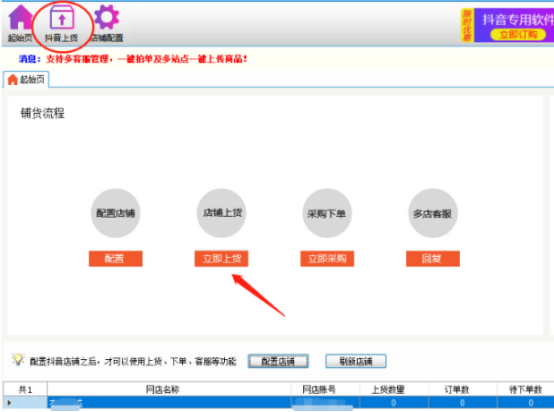Click the lightbulb hint icon
The height and width of the screenshot is (412, 554).
tap(18, 360)
